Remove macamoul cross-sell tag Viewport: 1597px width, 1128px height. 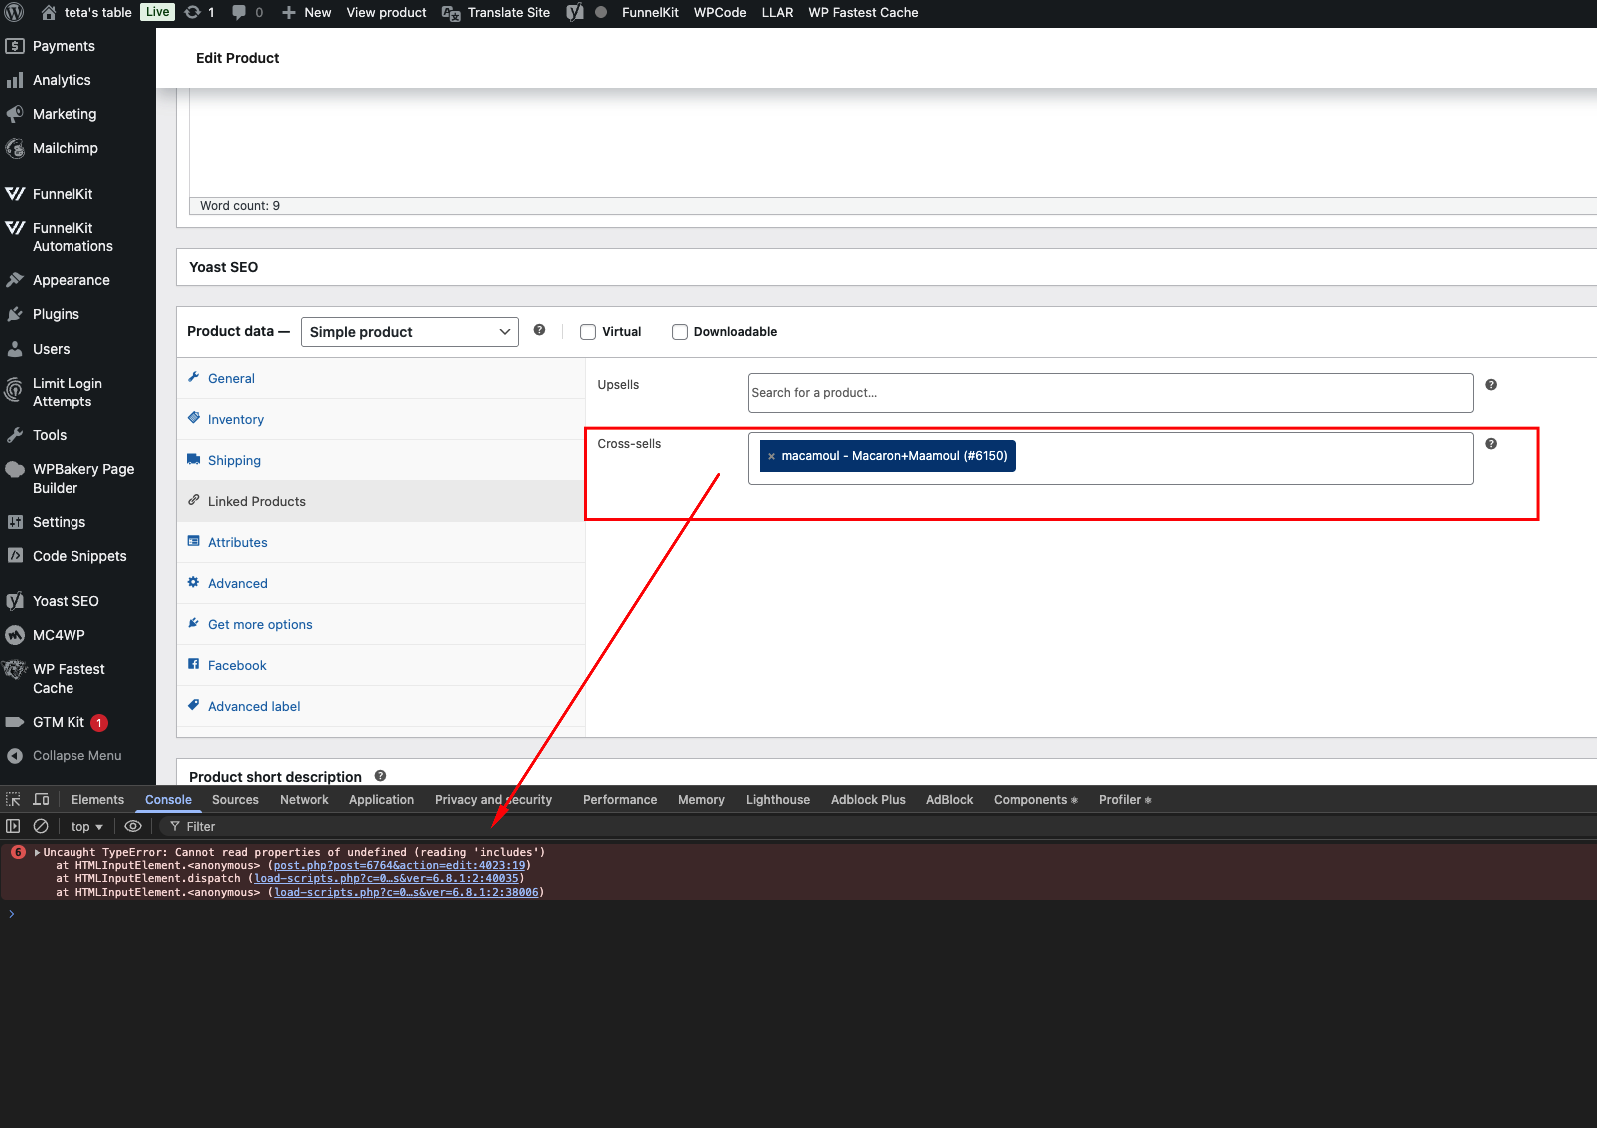pyautogui.click(x=771, y=456)
